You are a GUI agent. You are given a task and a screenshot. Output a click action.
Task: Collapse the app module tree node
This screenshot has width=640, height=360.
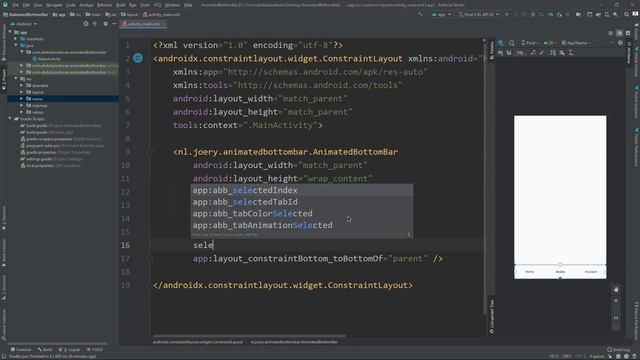coord(11,32)
